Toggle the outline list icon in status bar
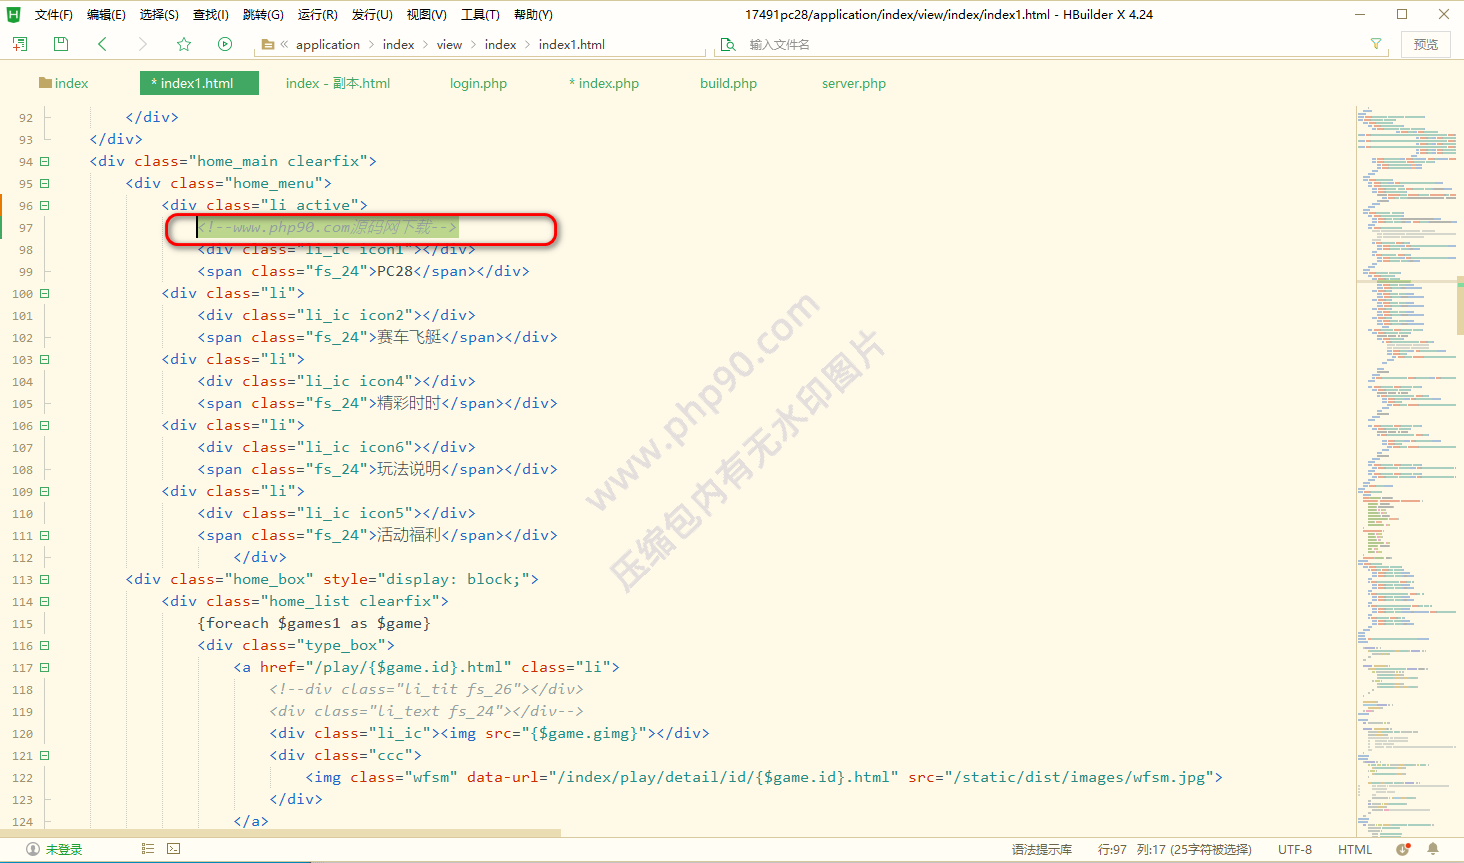 tap(148, 849)
